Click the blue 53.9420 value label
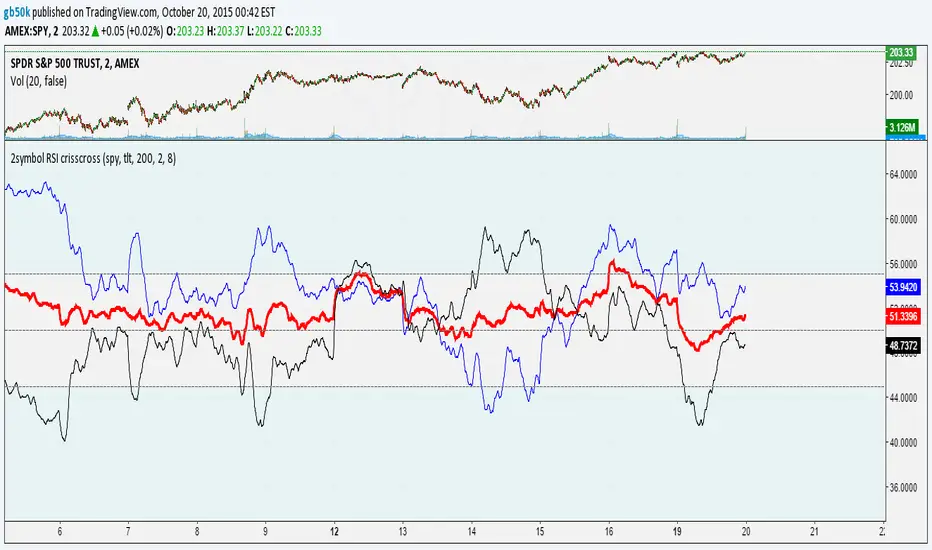The height and width of the screenshot is (550, 932). tap(903, 287)
